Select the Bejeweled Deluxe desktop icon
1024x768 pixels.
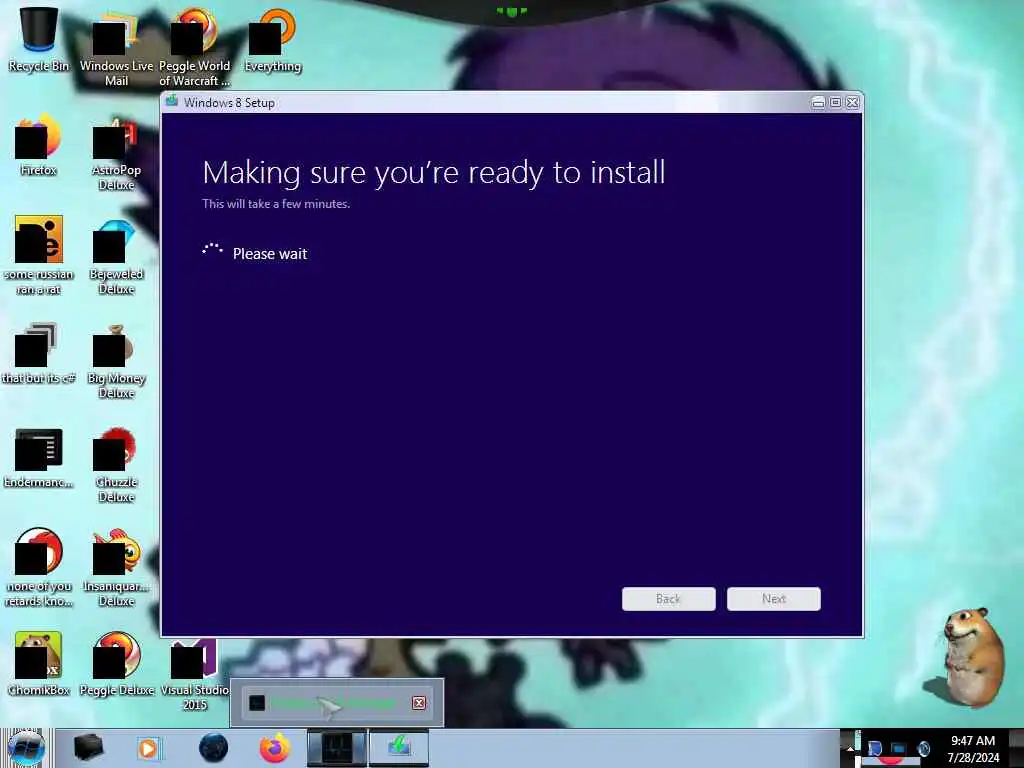[116, 255]
